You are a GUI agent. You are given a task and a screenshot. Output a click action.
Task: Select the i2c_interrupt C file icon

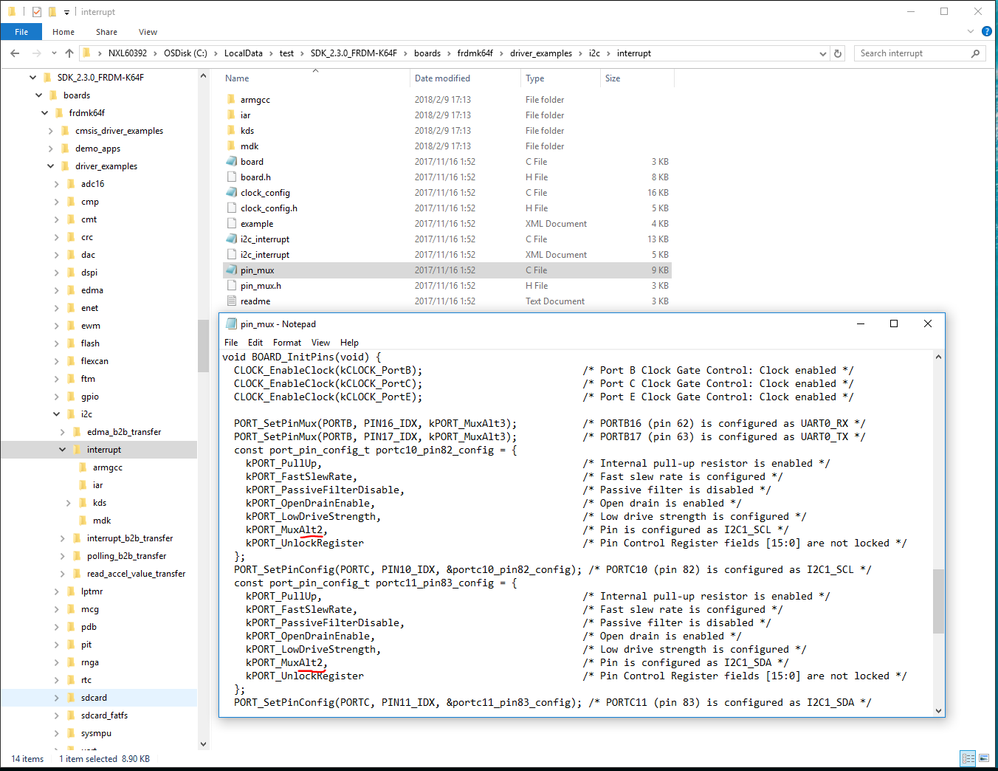coord(232,239)
